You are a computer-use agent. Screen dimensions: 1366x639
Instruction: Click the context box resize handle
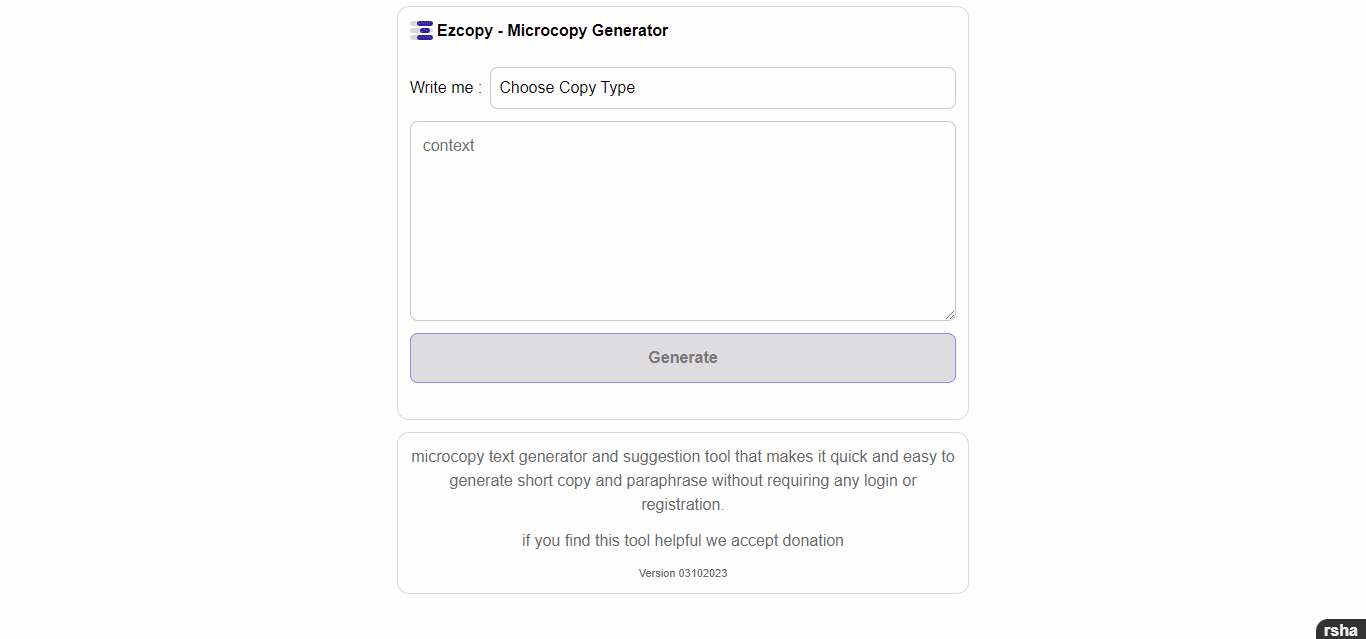click(x=950, y=314)
